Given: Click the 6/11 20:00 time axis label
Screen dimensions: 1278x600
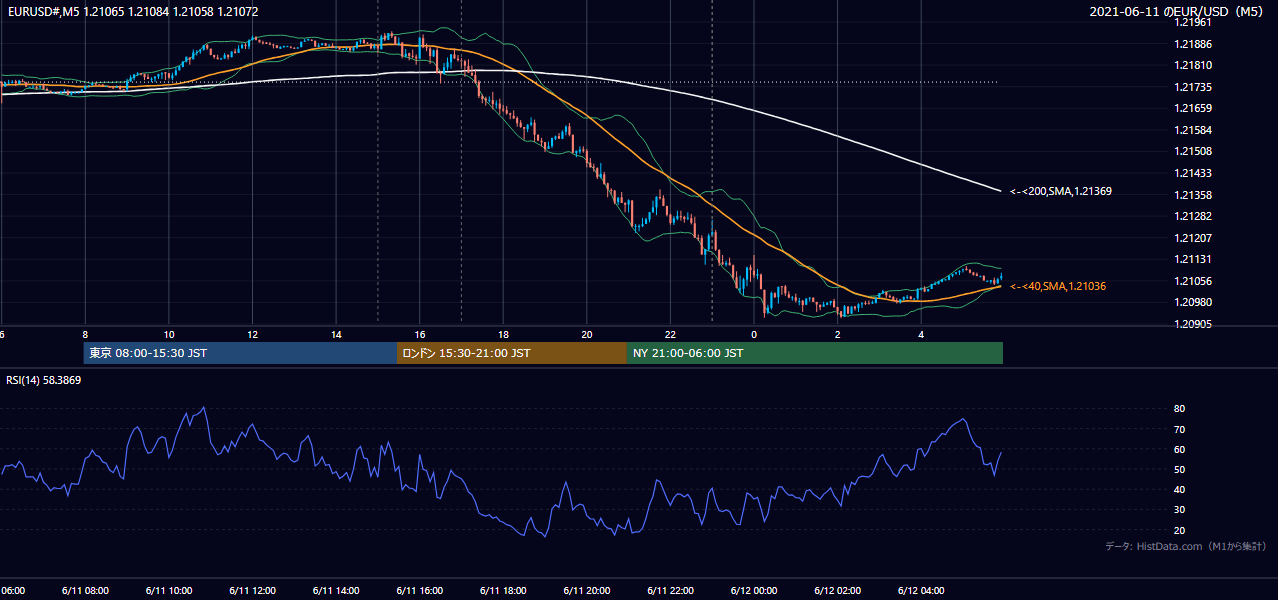Looking at the screenshot, I should pos(587,590).
